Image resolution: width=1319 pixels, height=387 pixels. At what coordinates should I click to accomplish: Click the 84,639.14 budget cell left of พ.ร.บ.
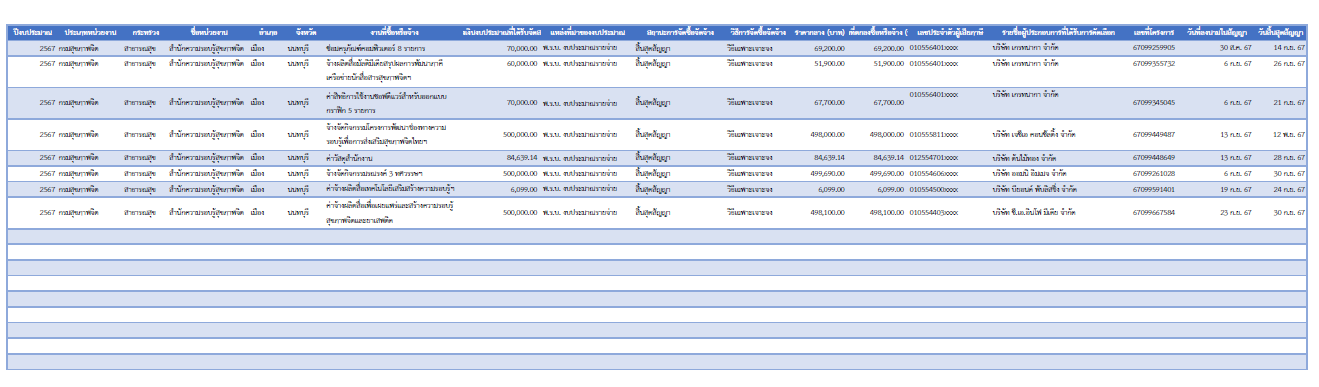(522, 158)
